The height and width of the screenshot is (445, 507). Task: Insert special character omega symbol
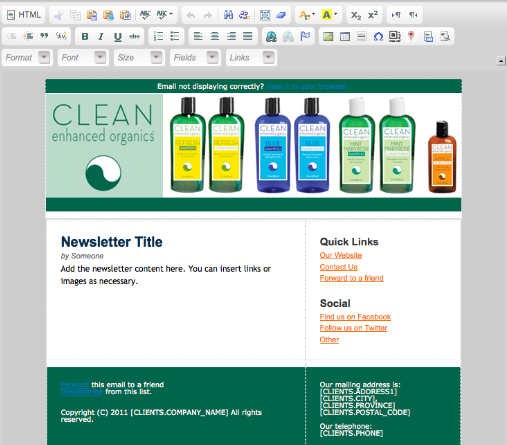(378, 36)
